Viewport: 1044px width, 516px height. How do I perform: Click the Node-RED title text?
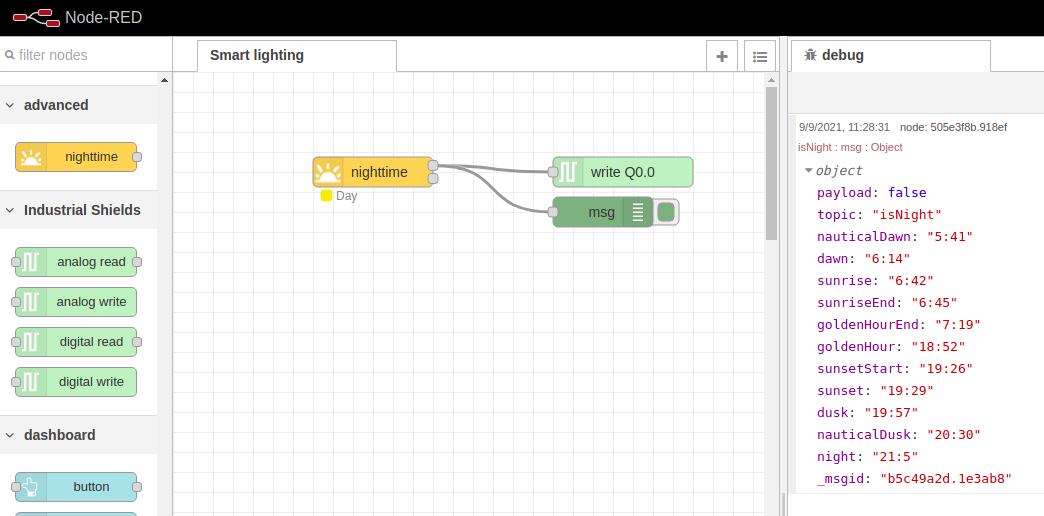(104, 17)
